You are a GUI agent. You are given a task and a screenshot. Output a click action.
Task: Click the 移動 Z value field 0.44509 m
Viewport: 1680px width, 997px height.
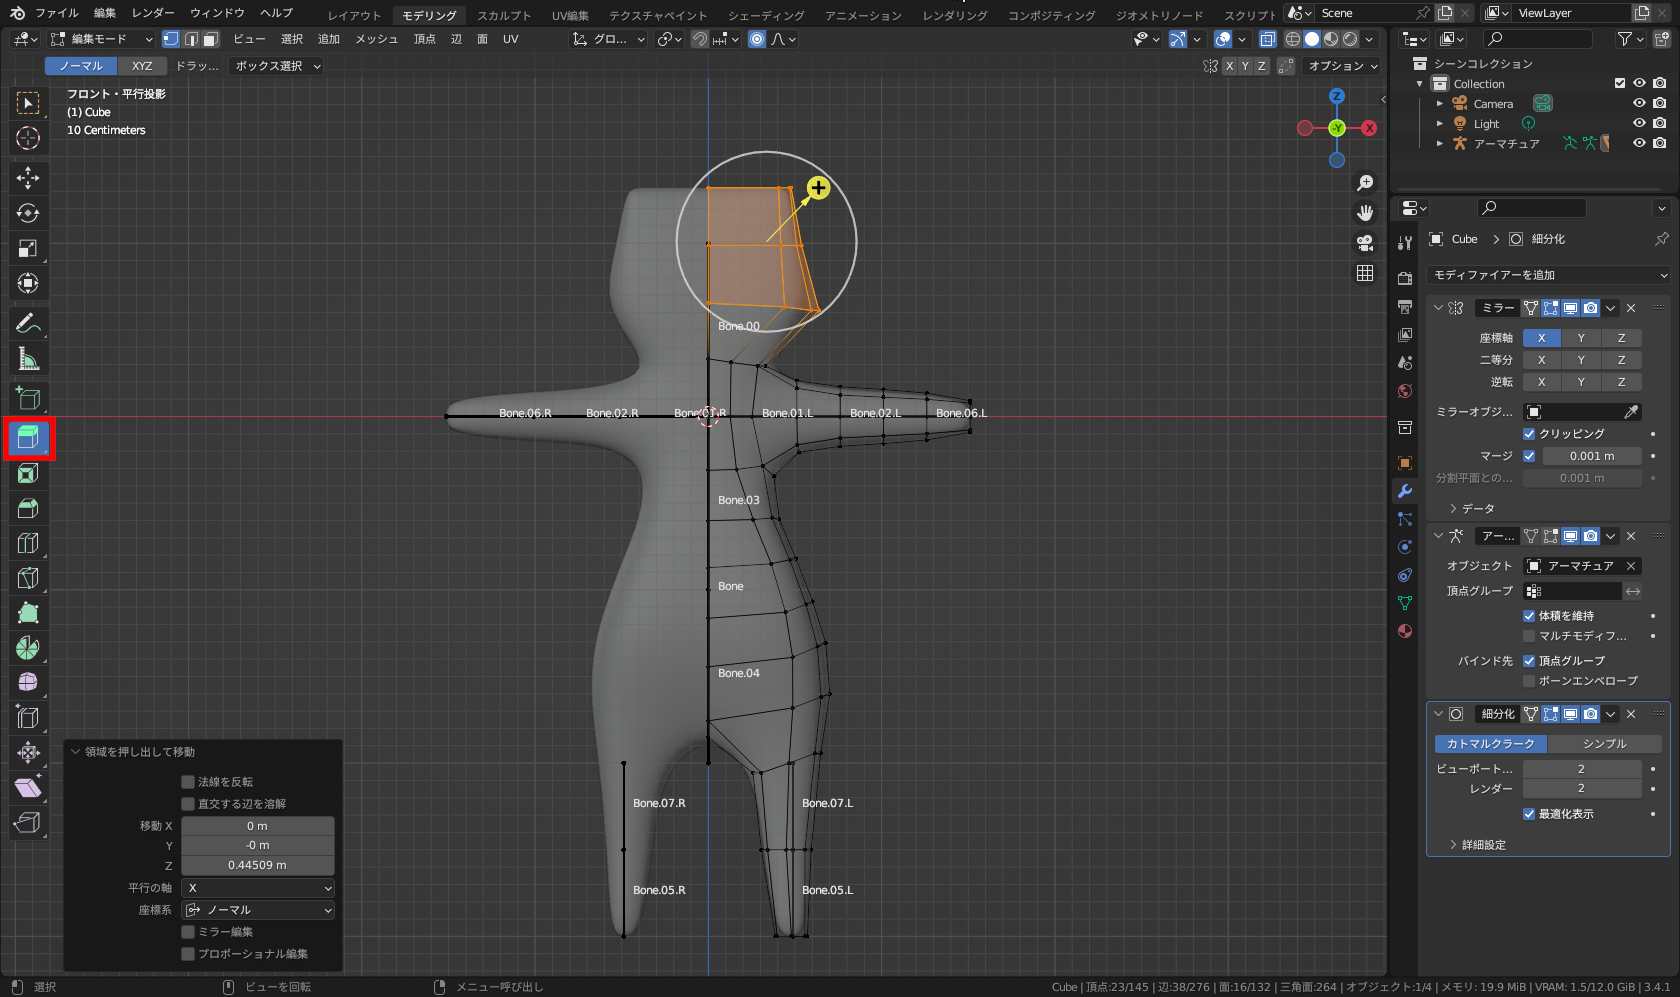257,865
